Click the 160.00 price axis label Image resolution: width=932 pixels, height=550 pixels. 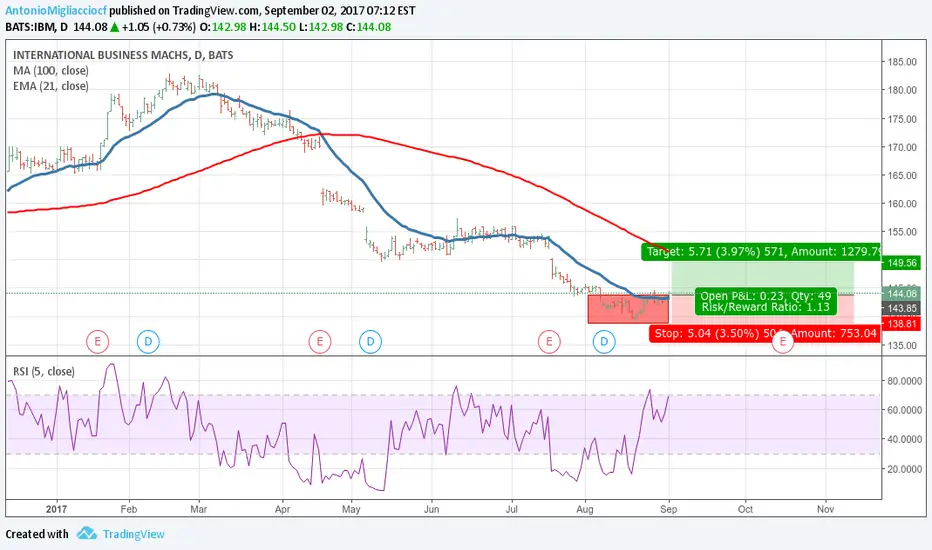902,203
